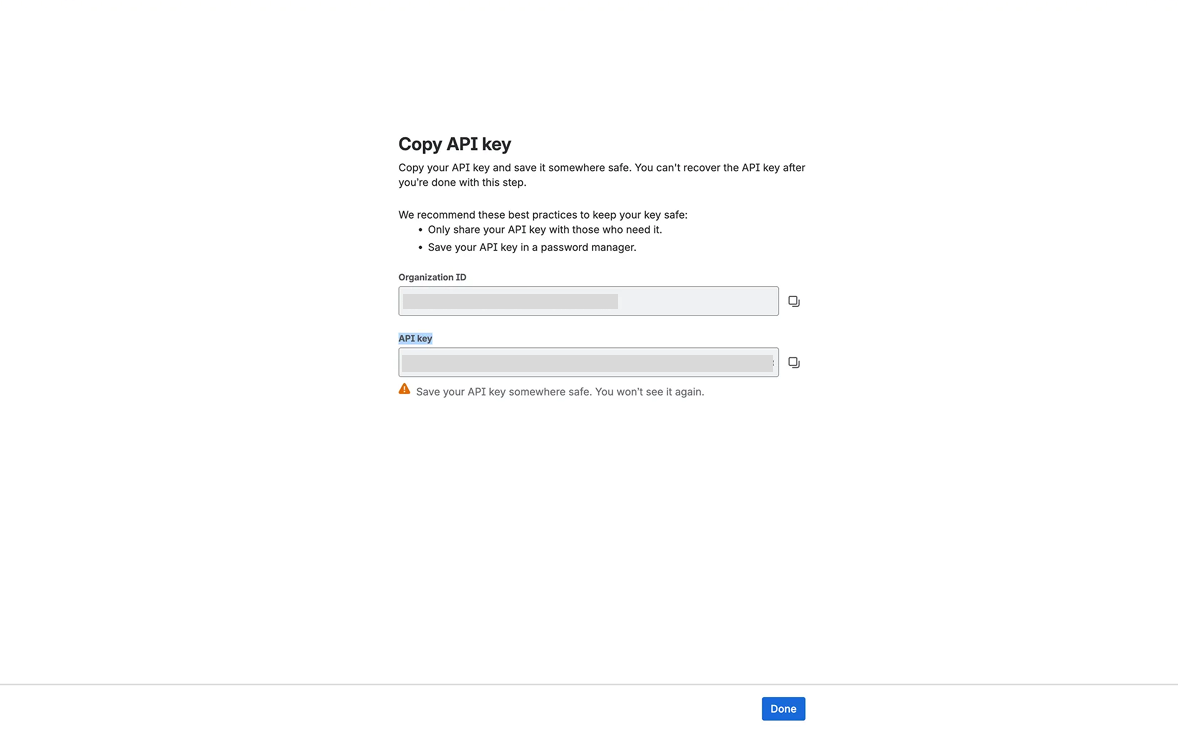Click the save-your-key warning message text
This screenshot has width=1178, height=731.
(x=558, y=391)
